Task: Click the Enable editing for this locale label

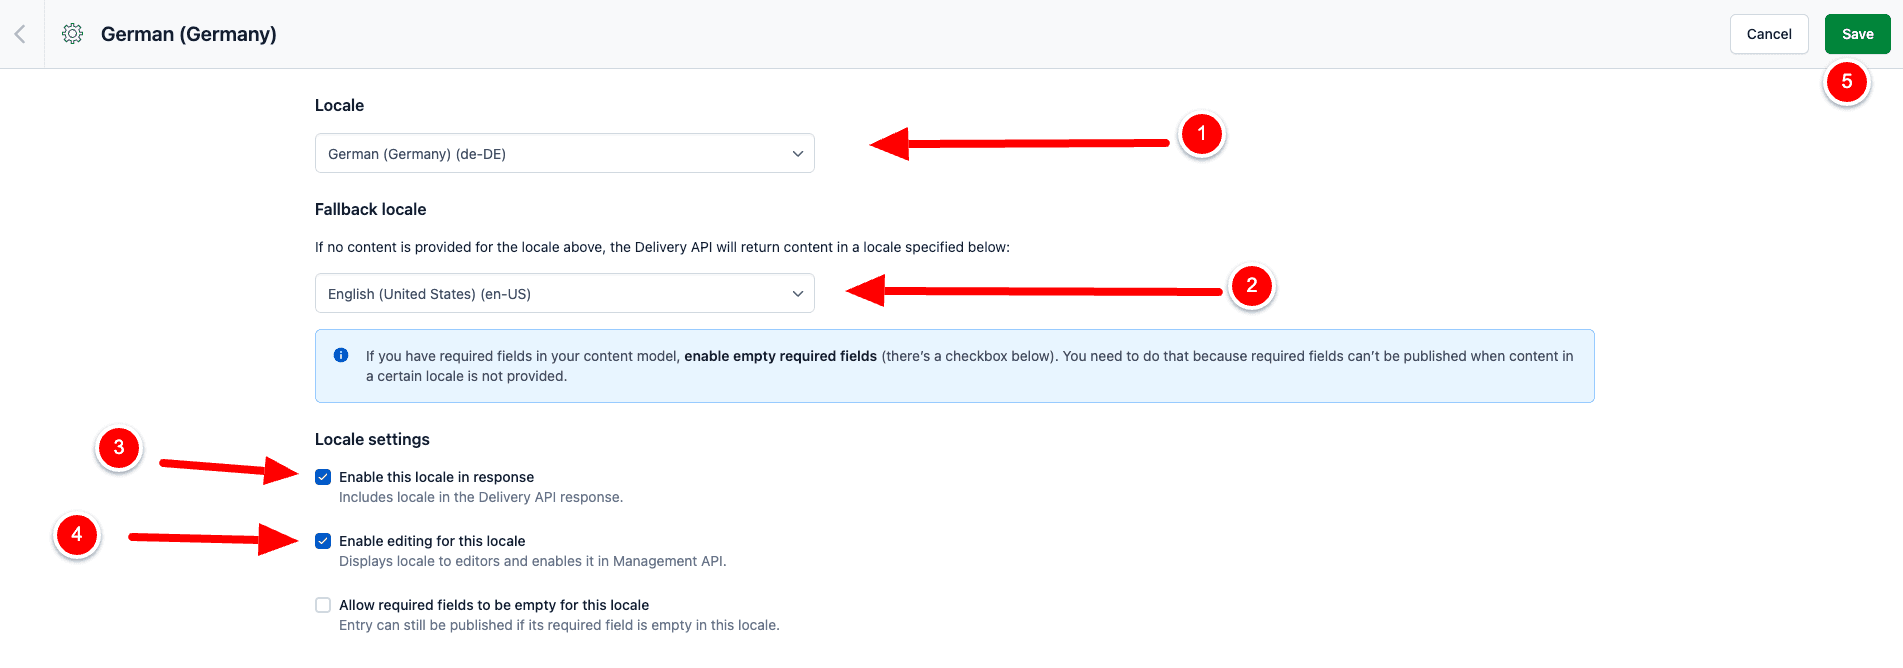Action: click(x=432, y=541)
